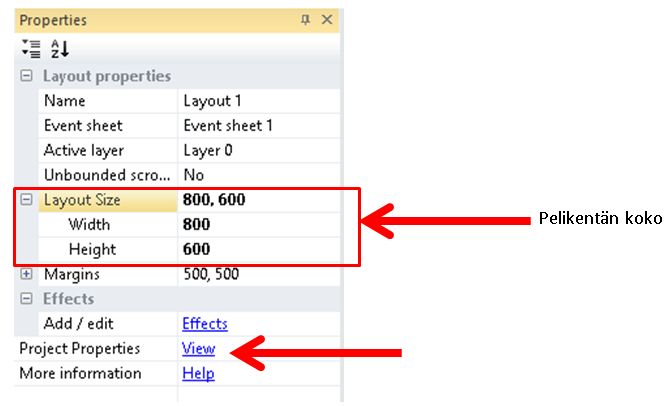Expand the Margins group
Image resolution: width=669 pixels, height=406 pixels.
point(26,274)
